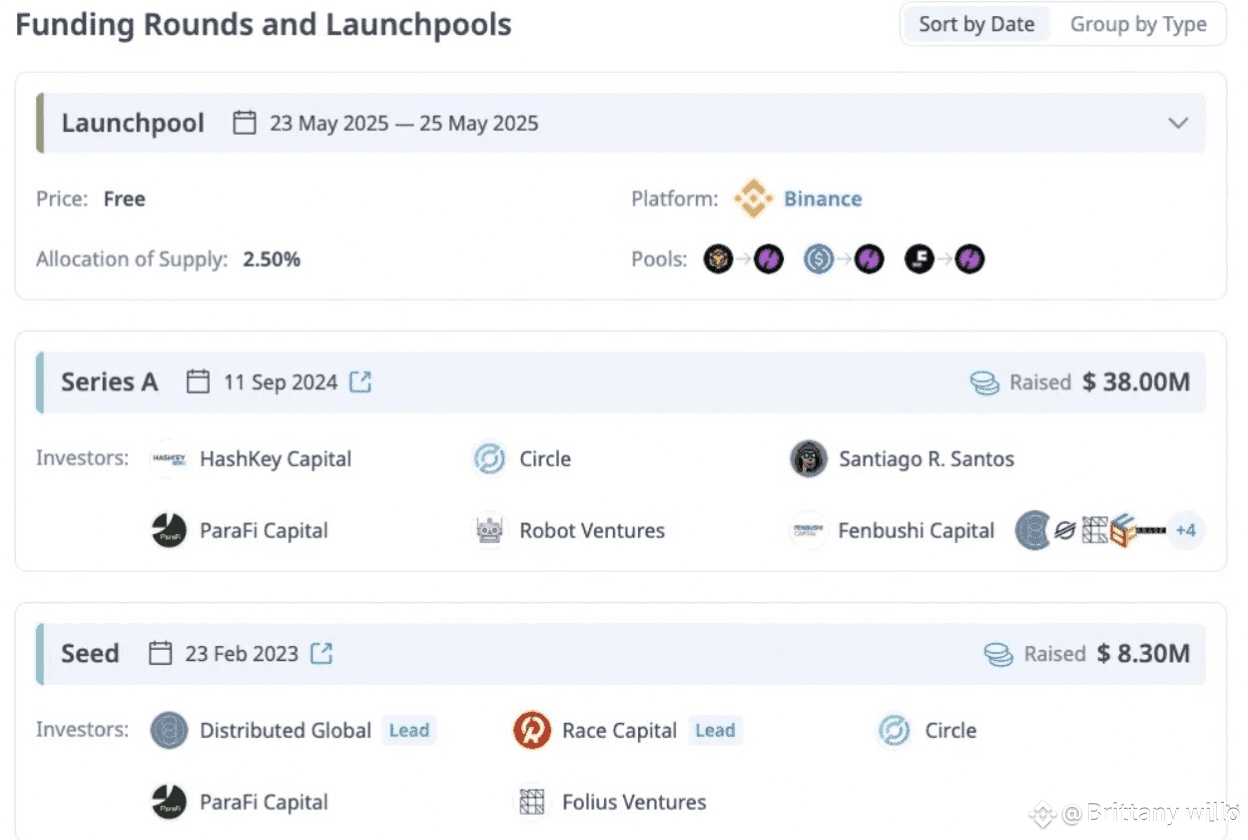
Task: Click the Series A section title
Action: pyautogui.click(x=110, y=382)
